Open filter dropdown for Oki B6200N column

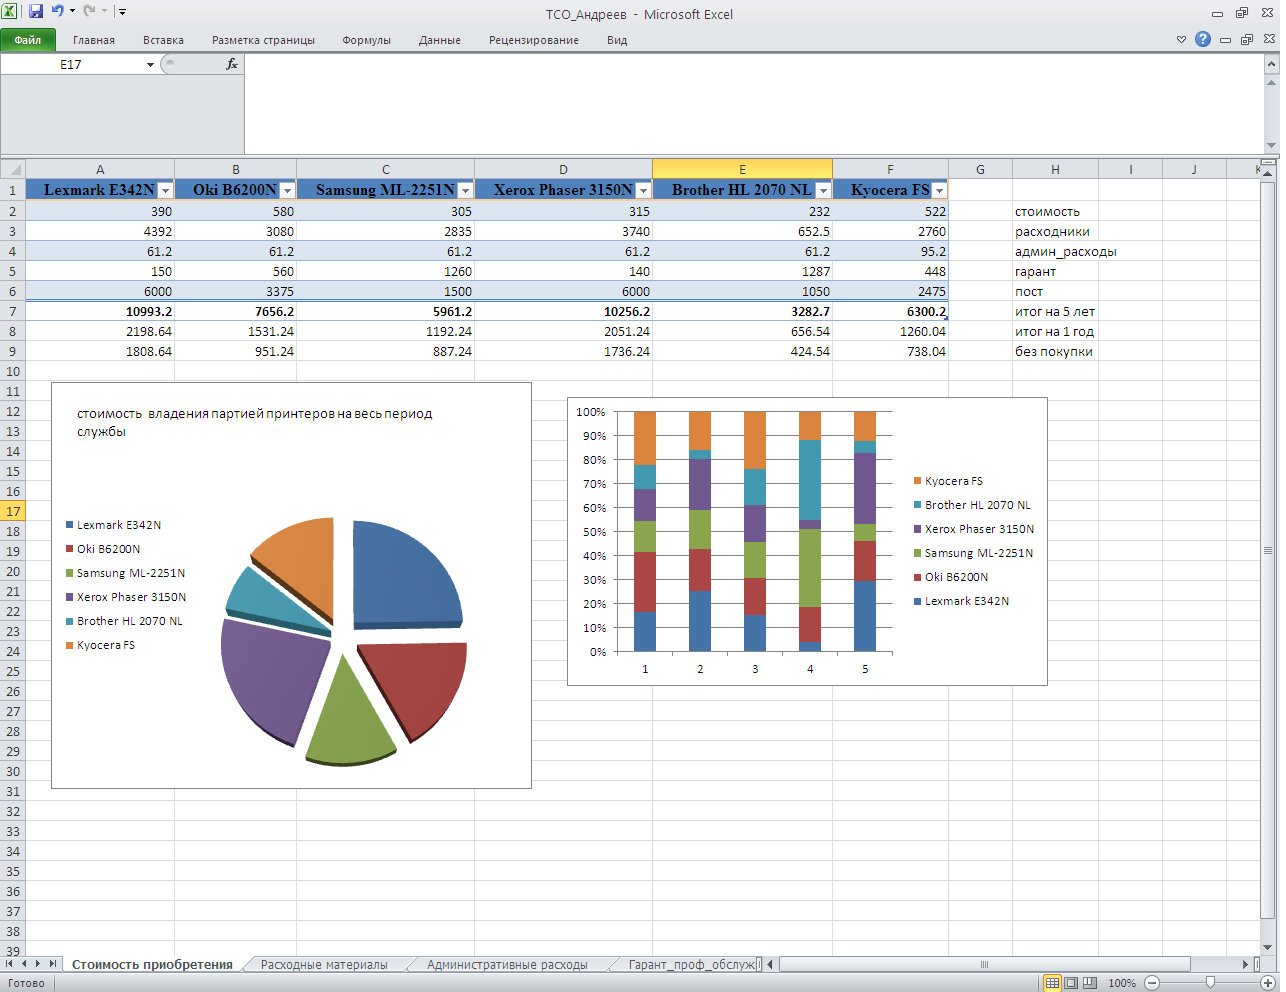287,191
